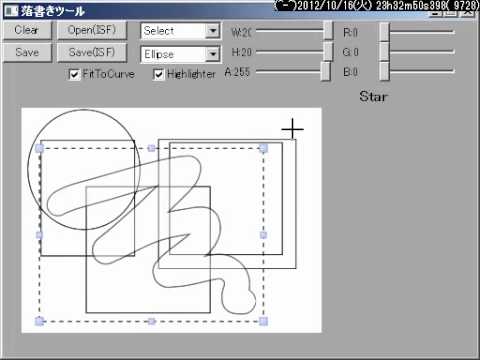Click the application icon in title bar

coord(11,11)
